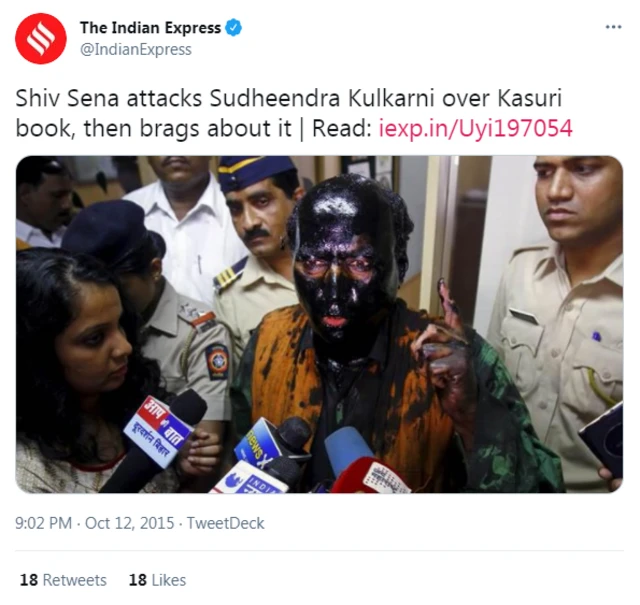Open The Indian Express profile name

[x=150, y=28]
